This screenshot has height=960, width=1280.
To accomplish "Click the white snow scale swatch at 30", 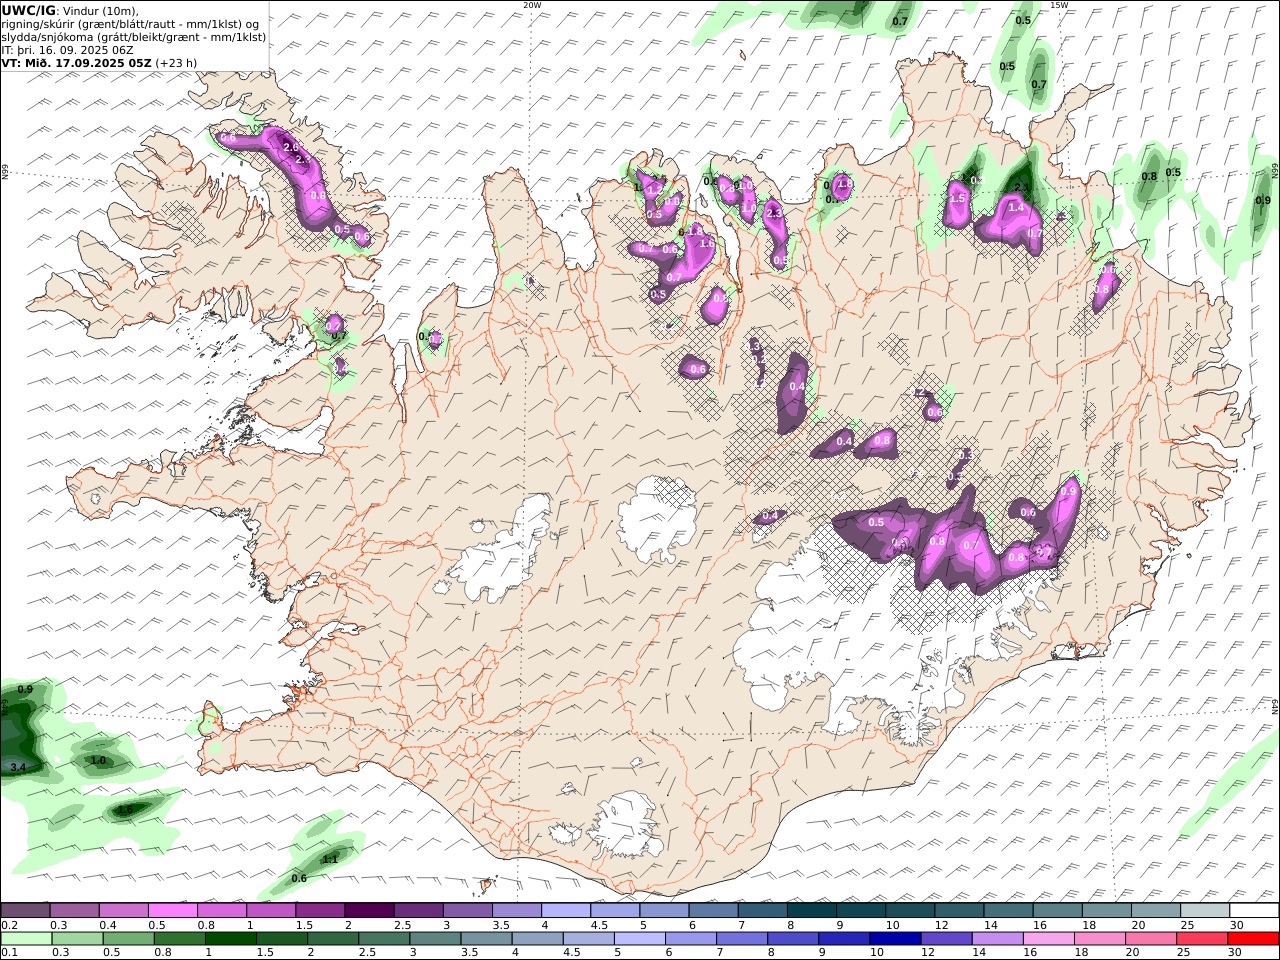I will pos(1254,910).
